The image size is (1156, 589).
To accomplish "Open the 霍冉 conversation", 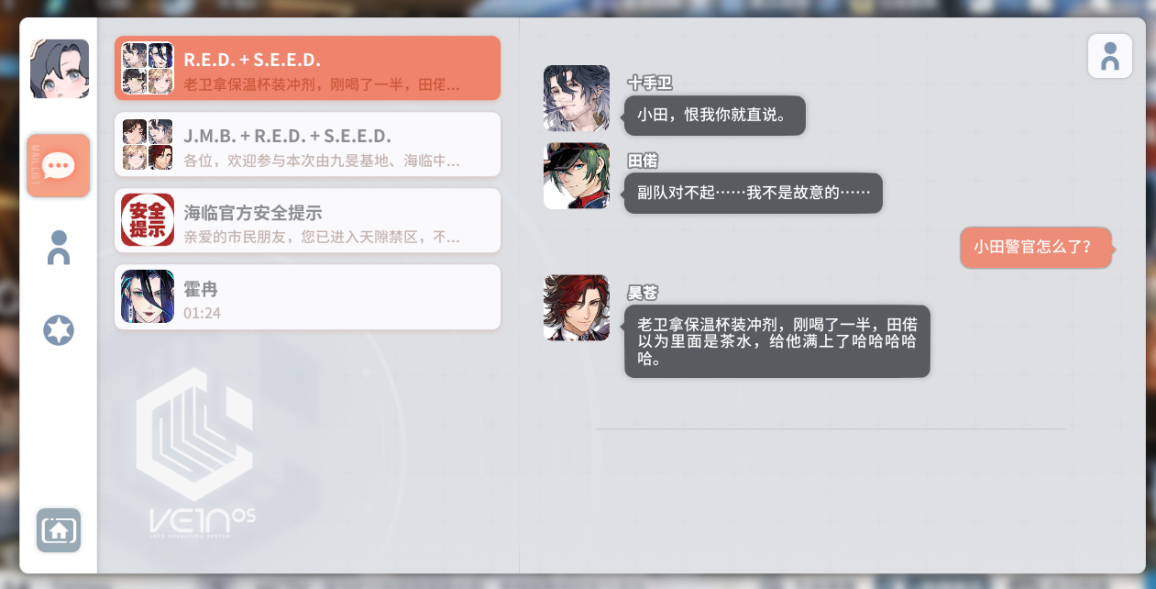I will [x=307, y=297].
